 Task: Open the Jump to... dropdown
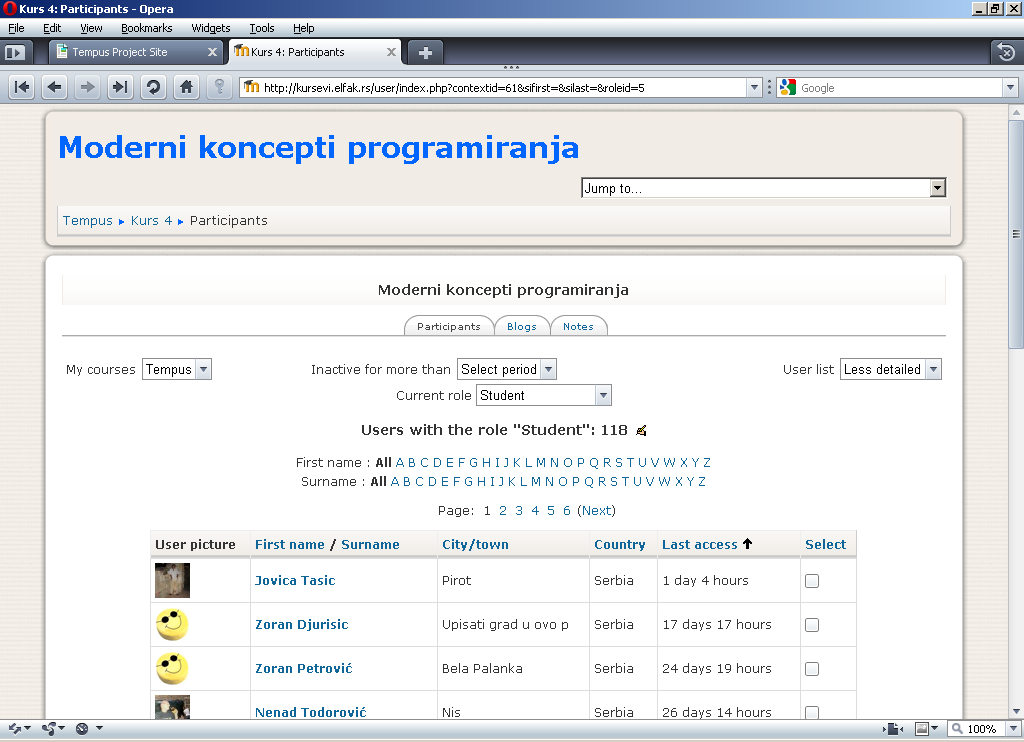pos(763,188)
